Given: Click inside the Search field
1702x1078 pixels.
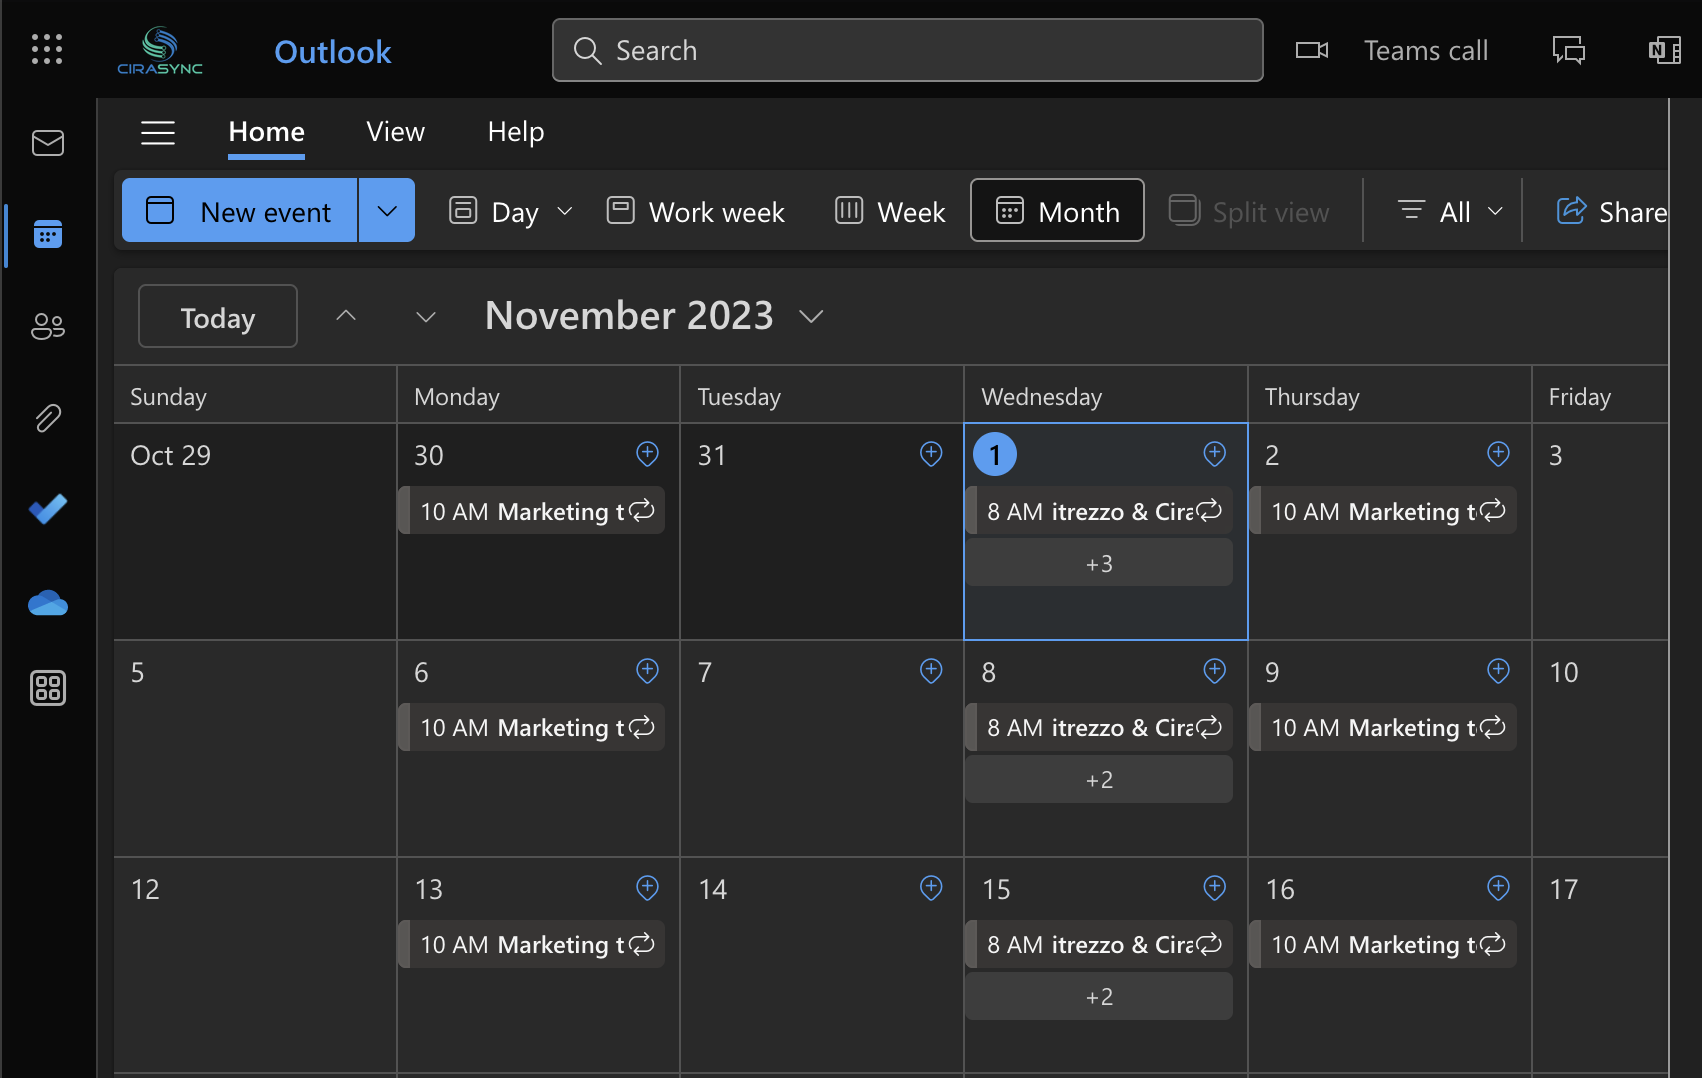Looking at the screenshot, I should [x=906, y=50].
